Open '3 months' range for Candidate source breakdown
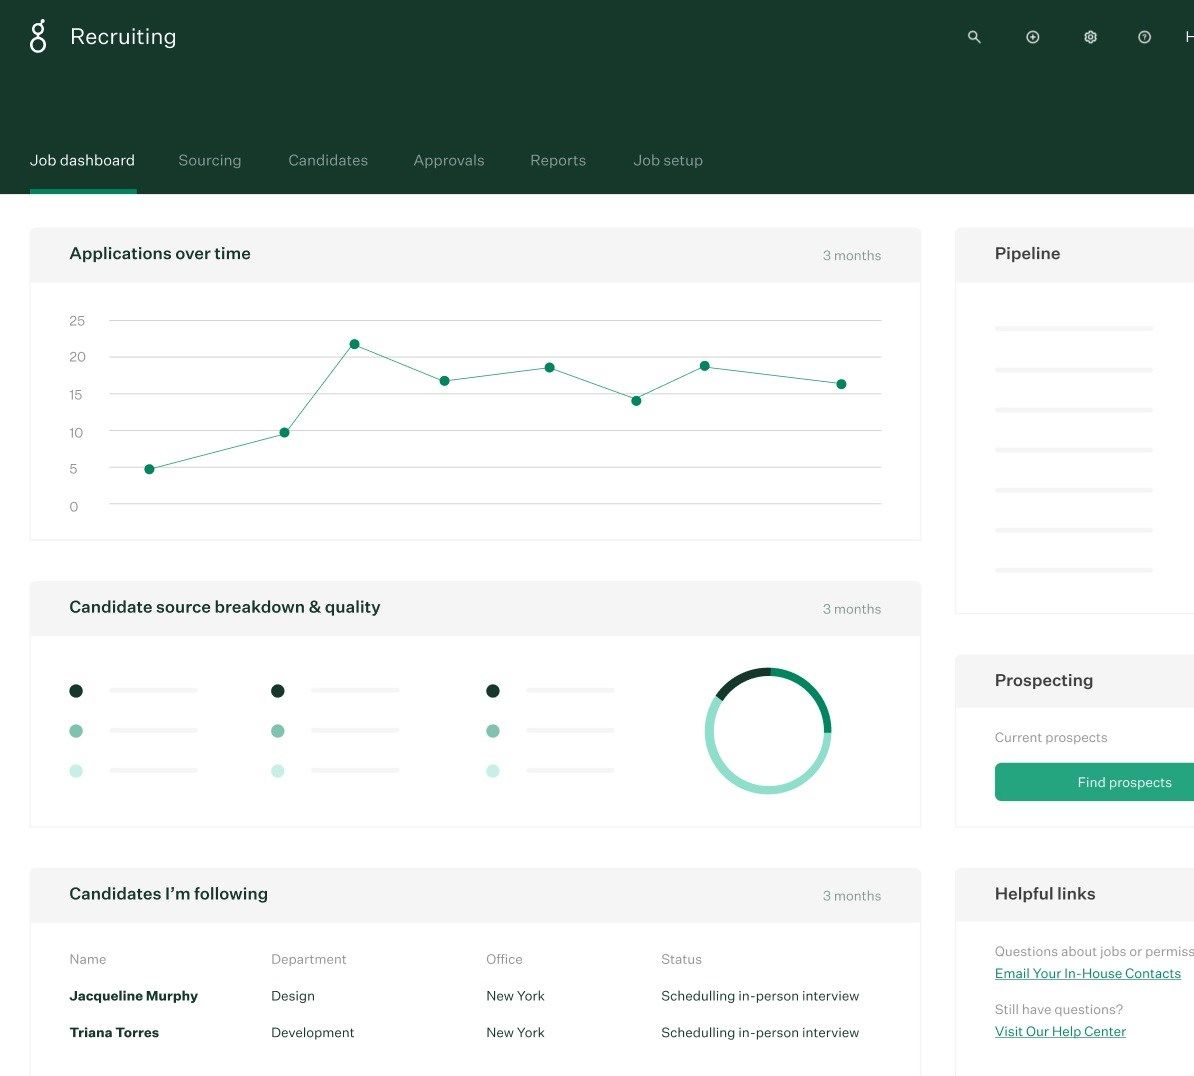 851,609
